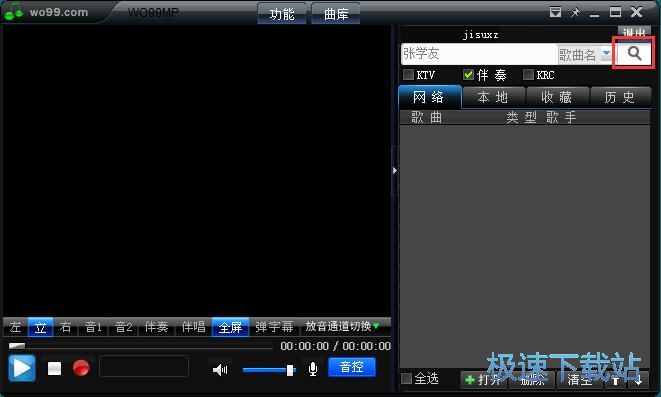Toggle 弹字幕 subtitle display
661x397 pixels.
click(274, 327)
